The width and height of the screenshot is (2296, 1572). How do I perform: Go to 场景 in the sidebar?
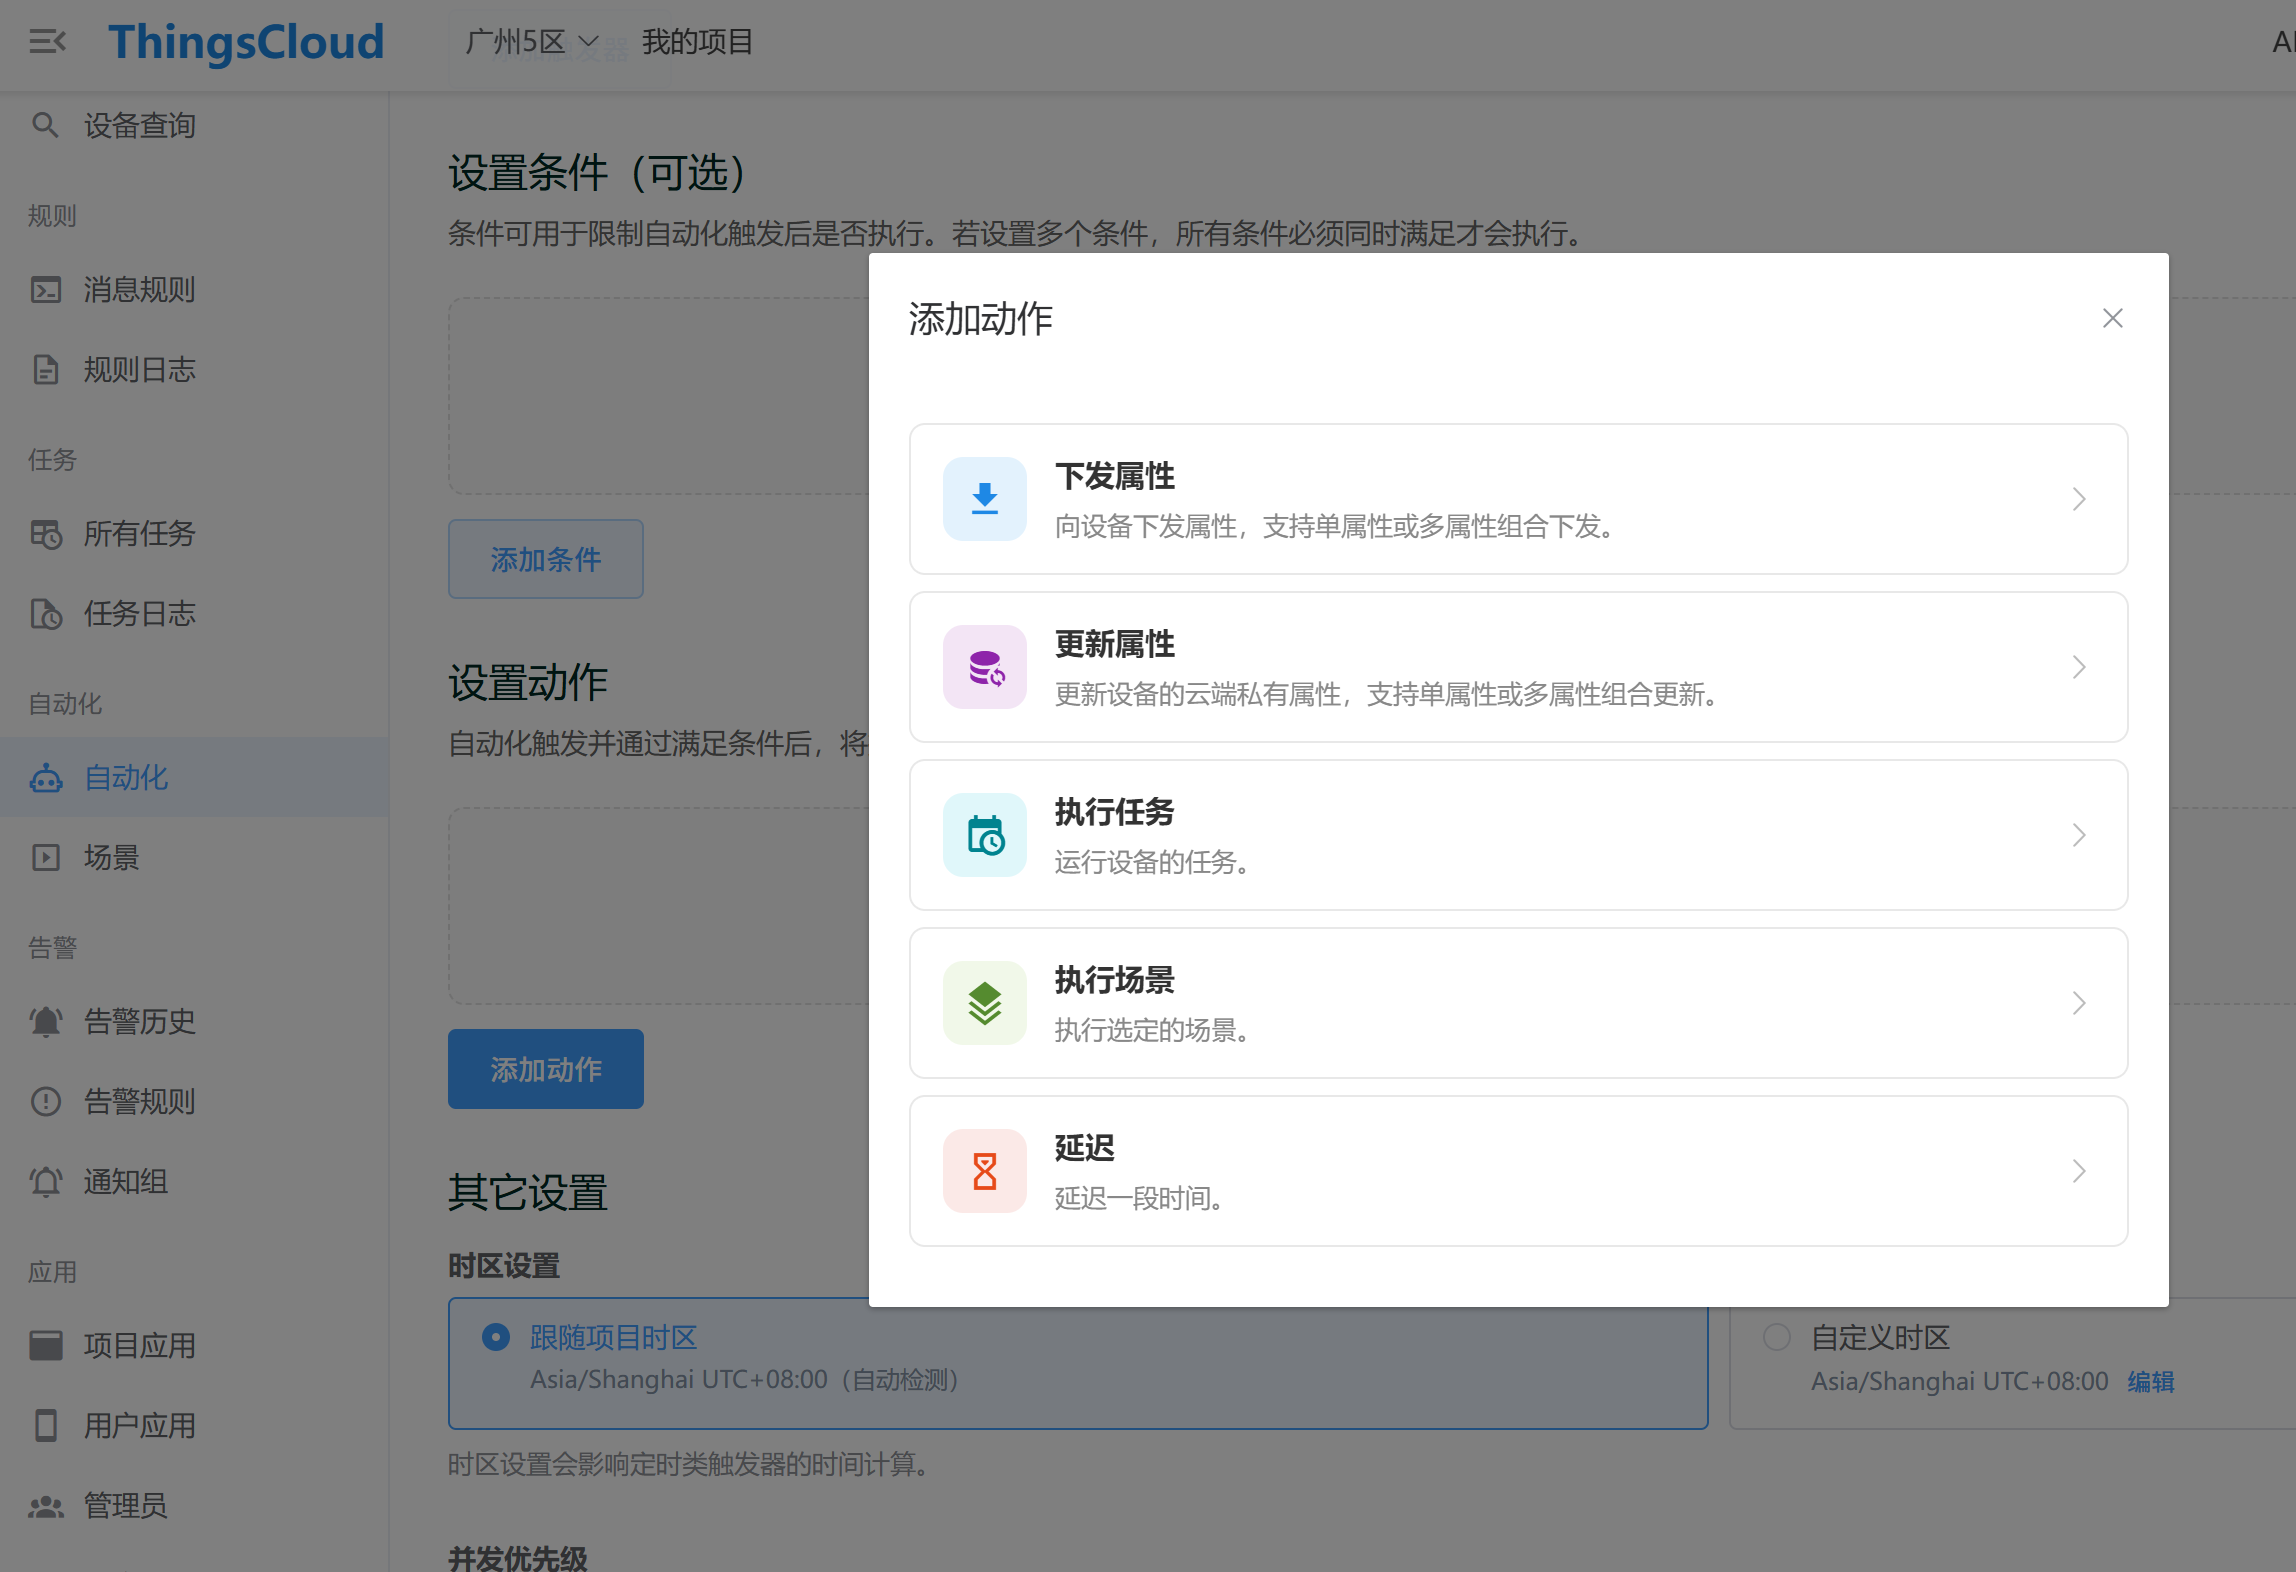point(111,857)
